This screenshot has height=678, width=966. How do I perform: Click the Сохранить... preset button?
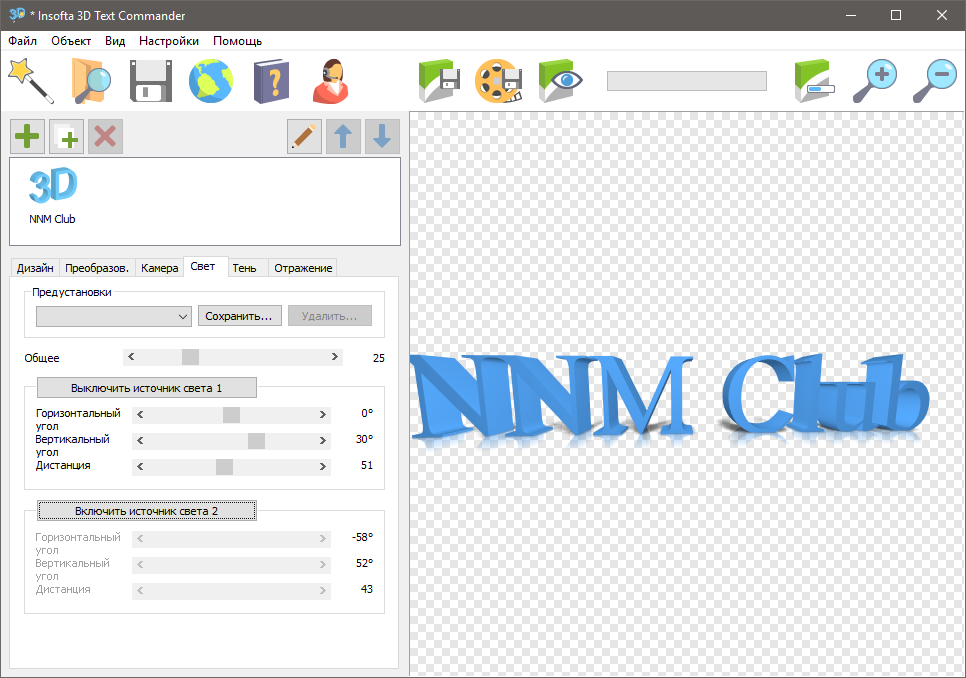pos(240,316)
